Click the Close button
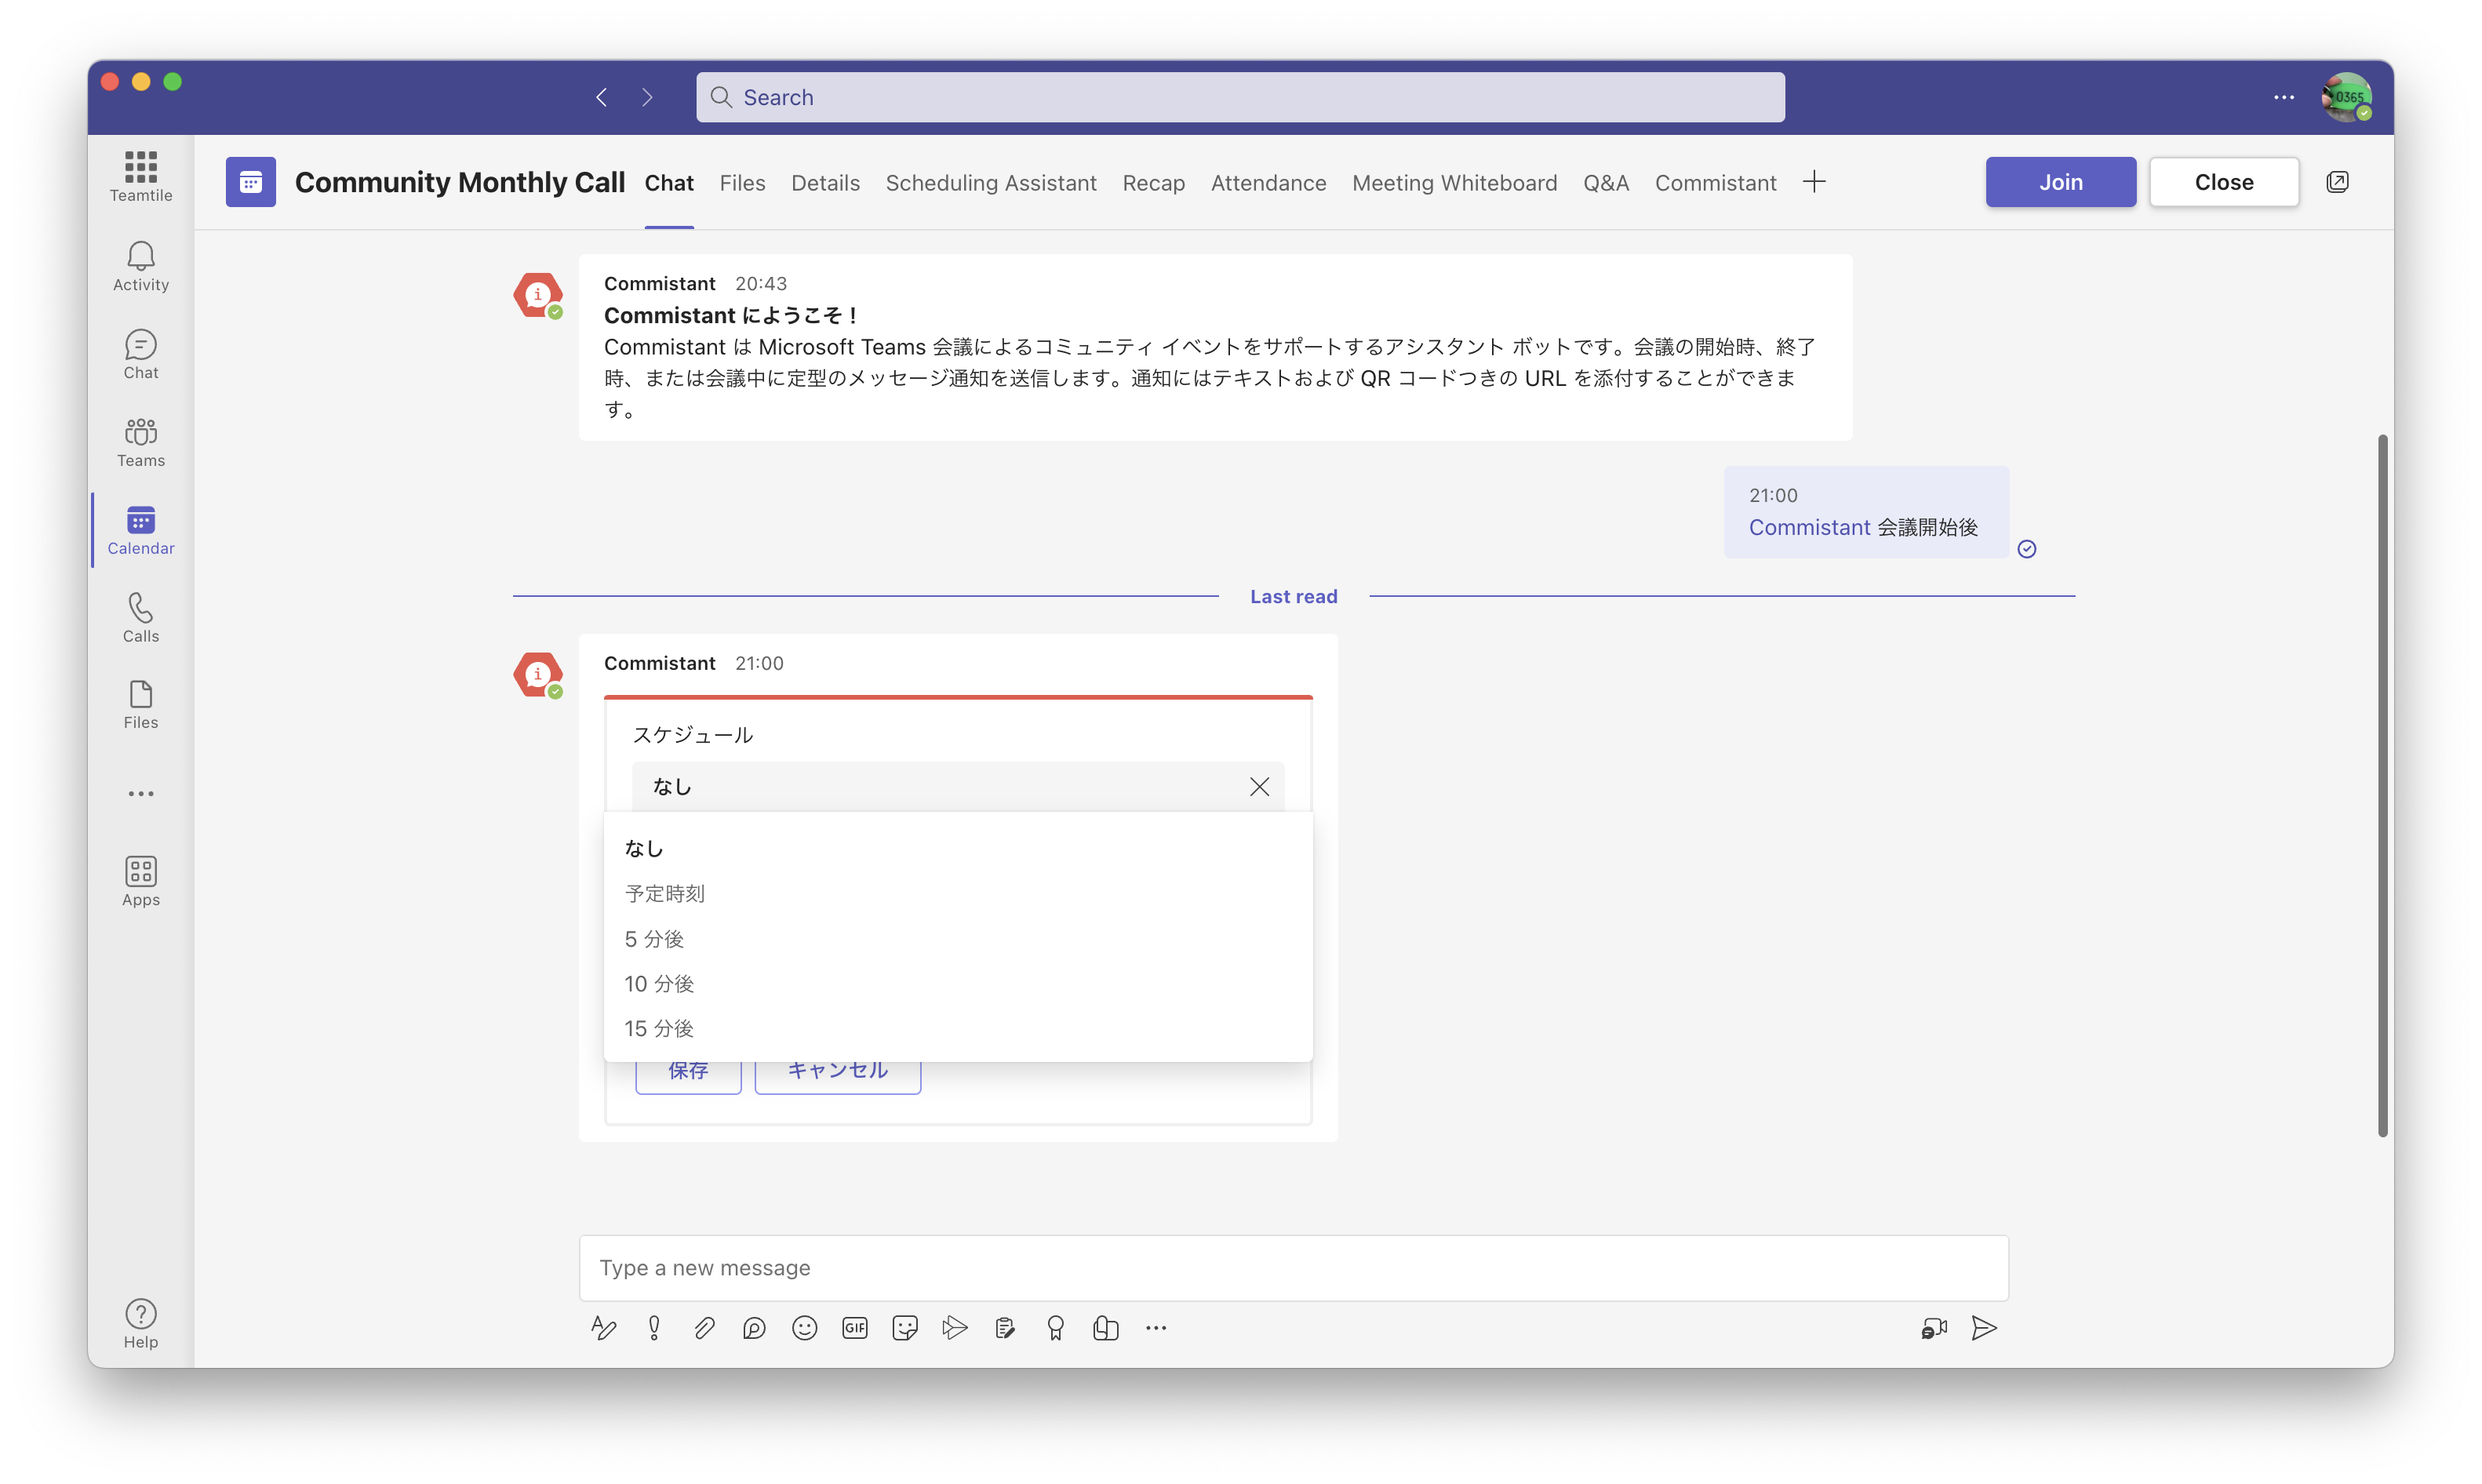This screenshot has height=1484, width=2482. coord(2224,182)
